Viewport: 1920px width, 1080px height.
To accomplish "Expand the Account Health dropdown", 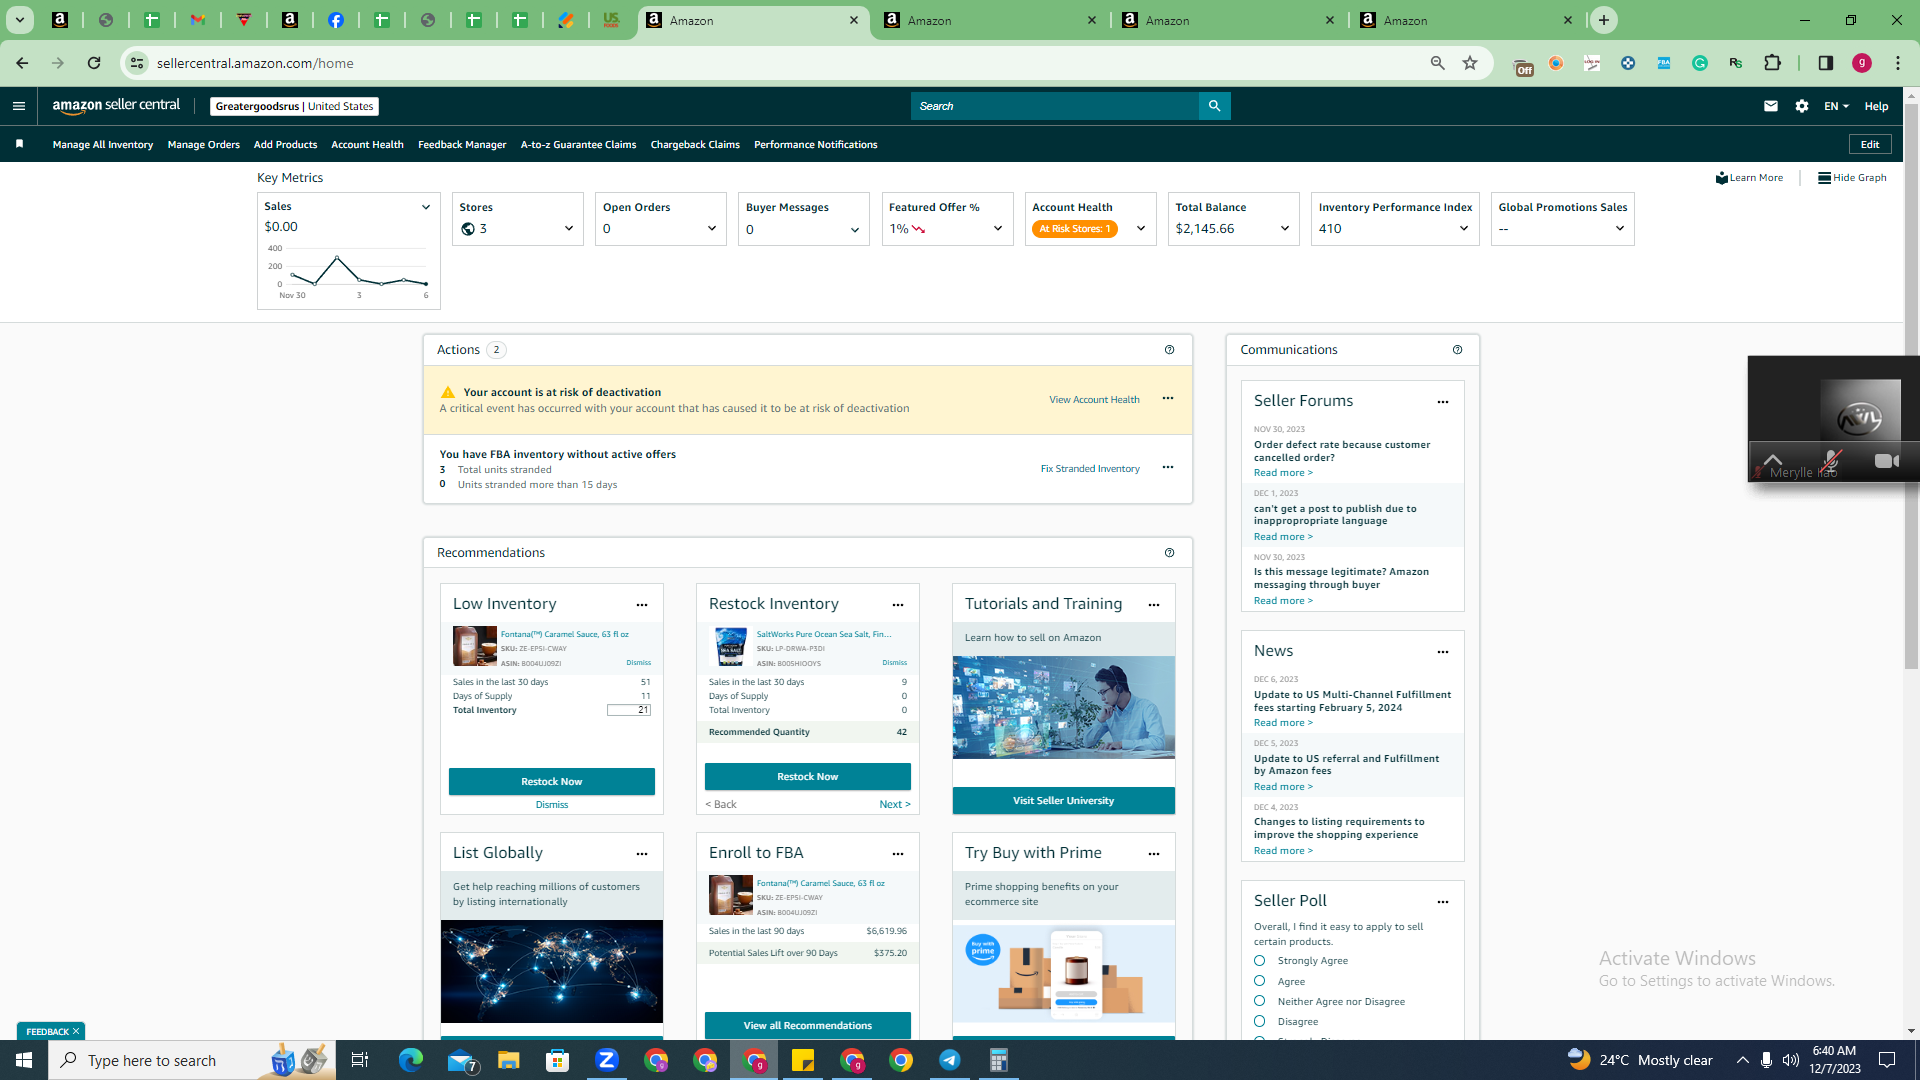I will tap(1141, 229).
